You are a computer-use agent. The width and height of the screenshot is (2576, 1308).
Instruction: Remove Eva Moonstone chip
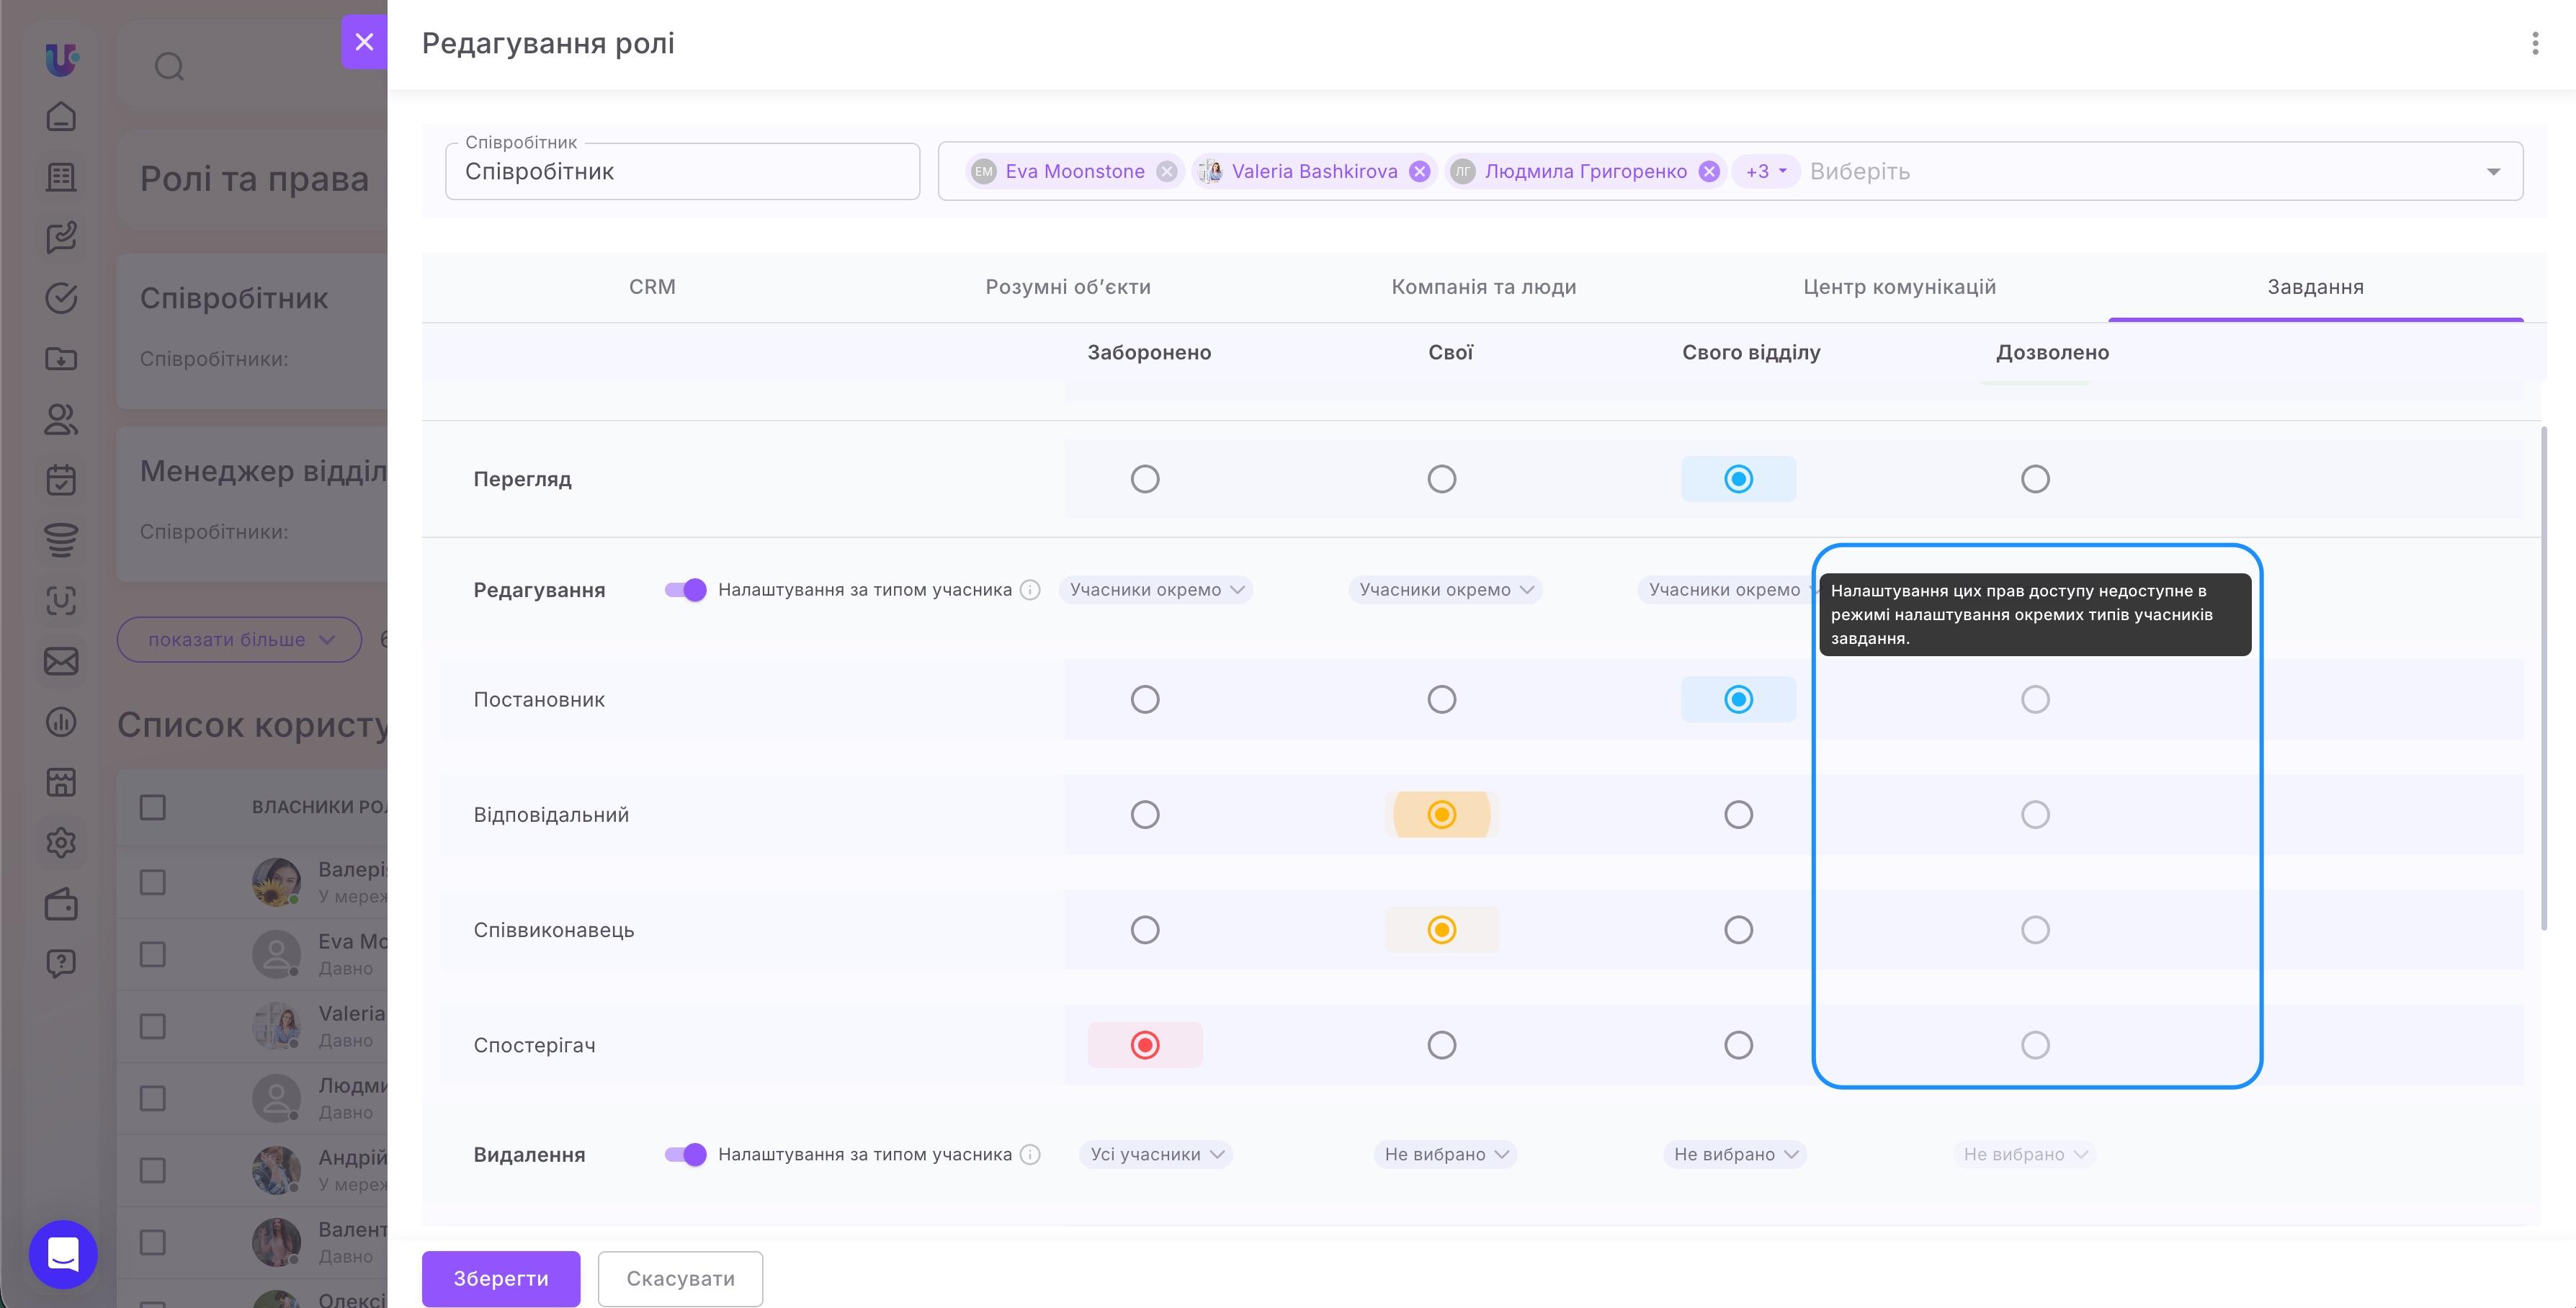1166,171
